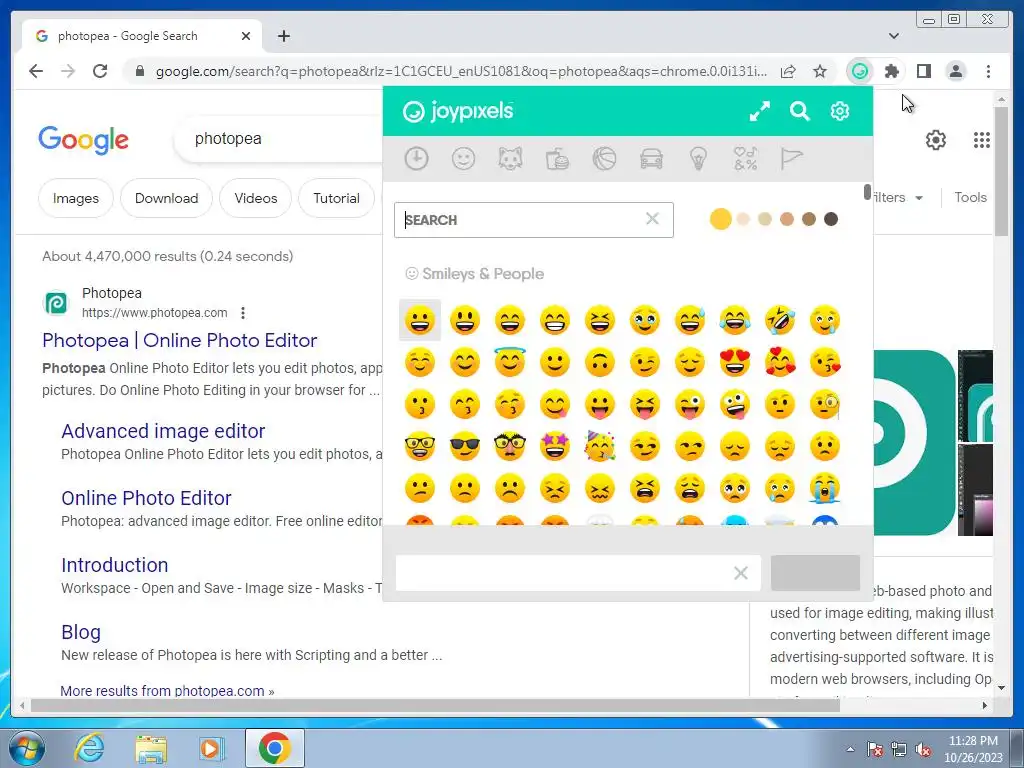This screenshot has width=1024, height=768.
Task: Select Activity basketball category icon
Action: (x=604, y=159)
